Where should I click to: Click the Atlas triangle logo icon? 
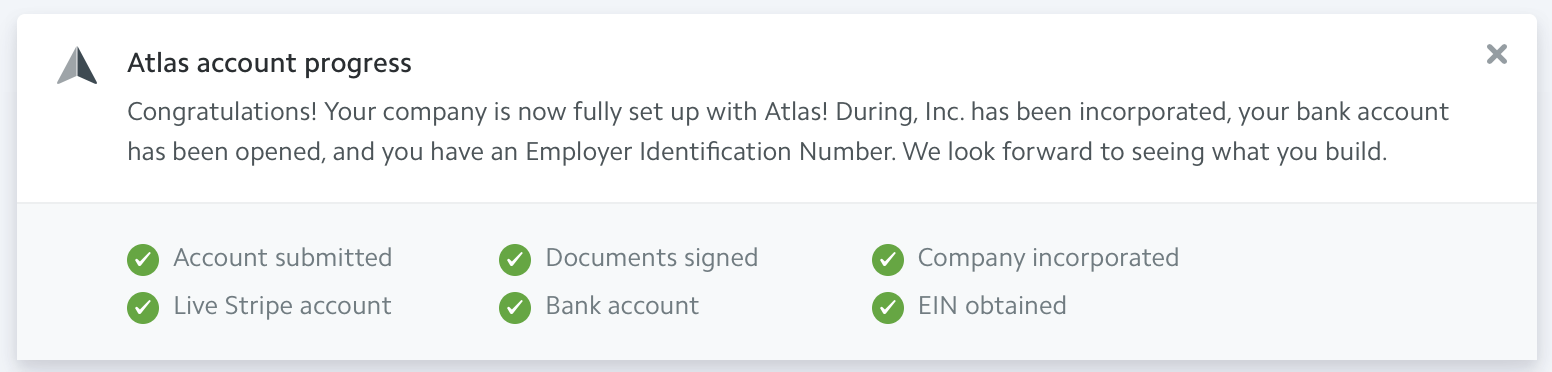[77, 65]
